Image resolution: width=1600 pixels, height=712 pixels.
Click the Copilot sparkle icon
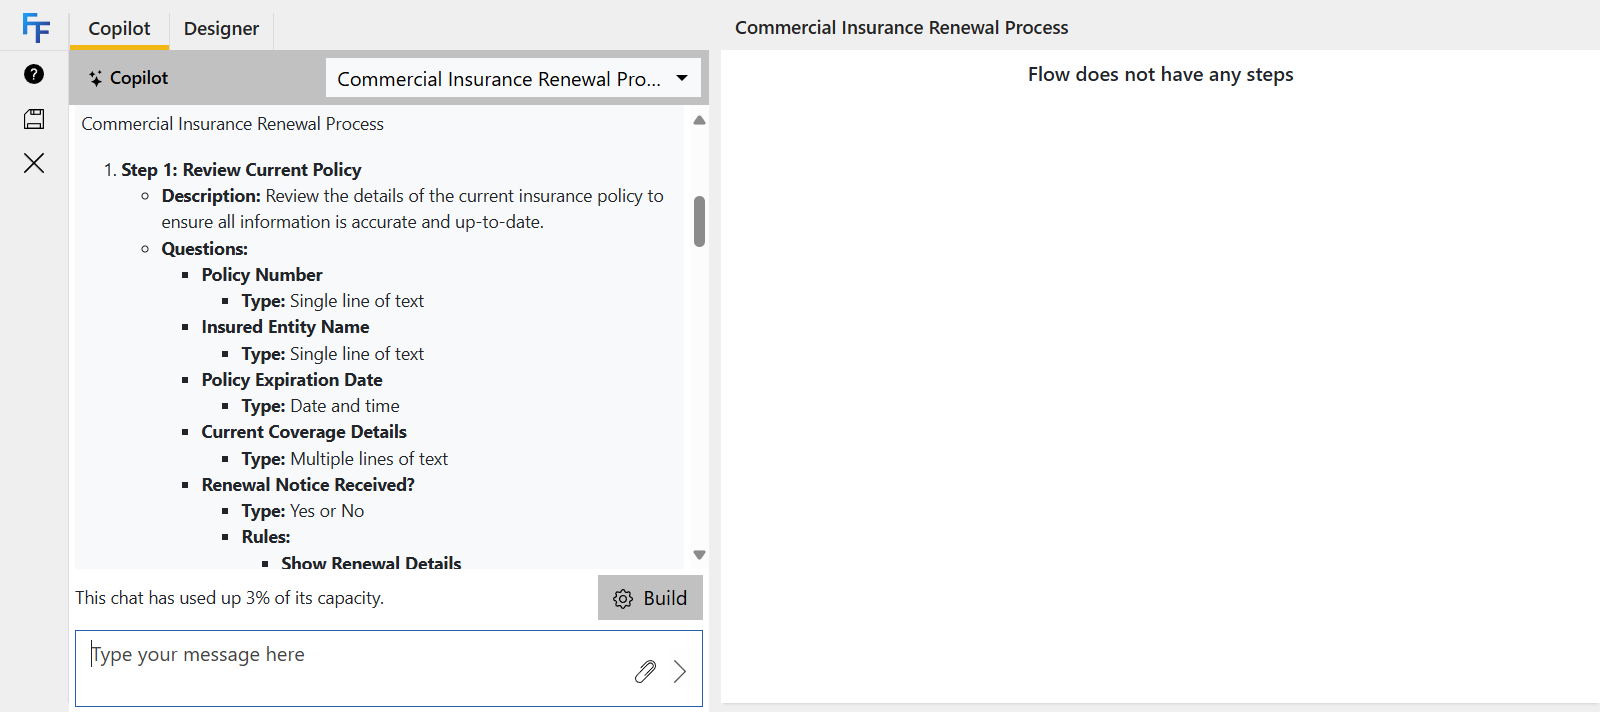coord(95,78)
